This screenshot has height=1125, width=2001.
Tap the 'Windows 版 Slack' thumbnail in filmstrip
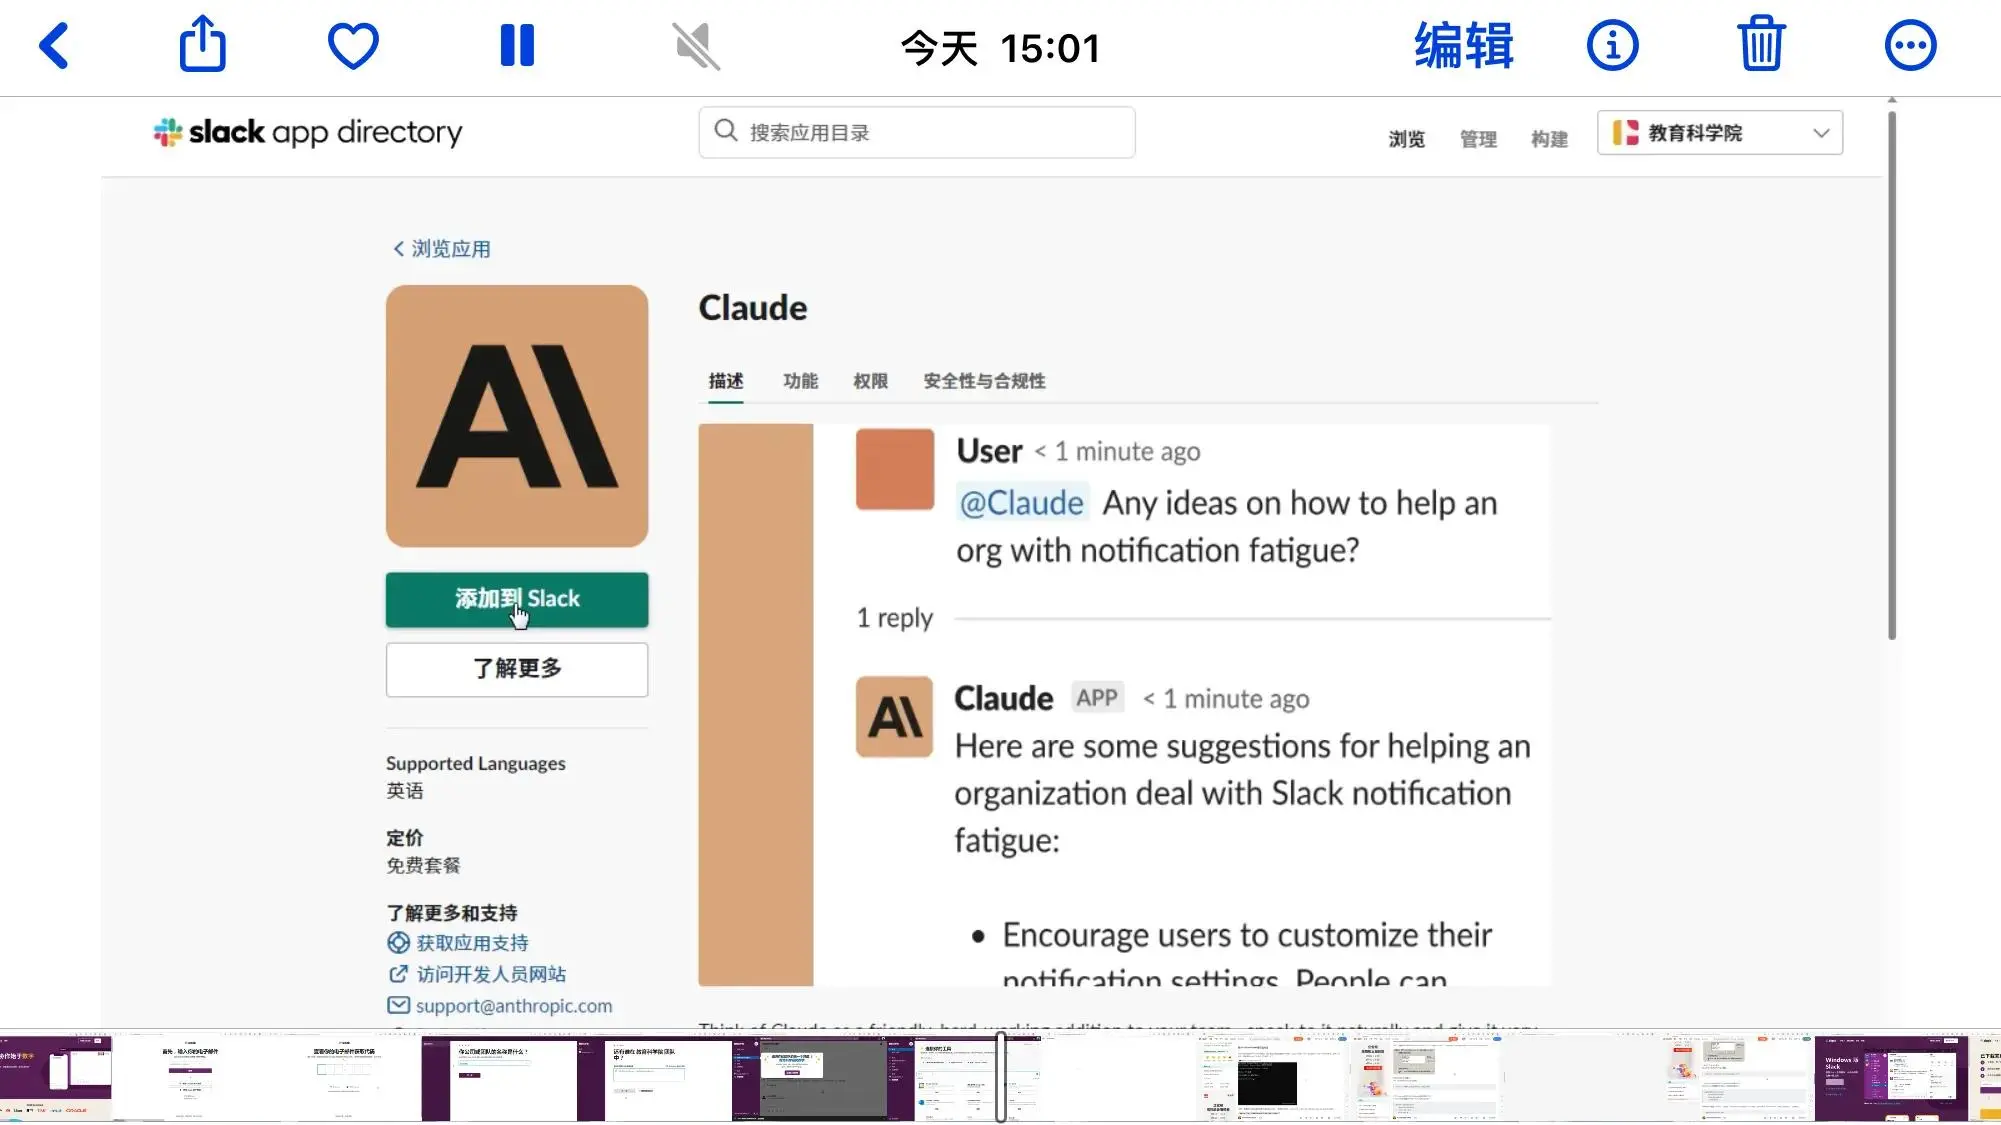[x=1891, y=1078]
